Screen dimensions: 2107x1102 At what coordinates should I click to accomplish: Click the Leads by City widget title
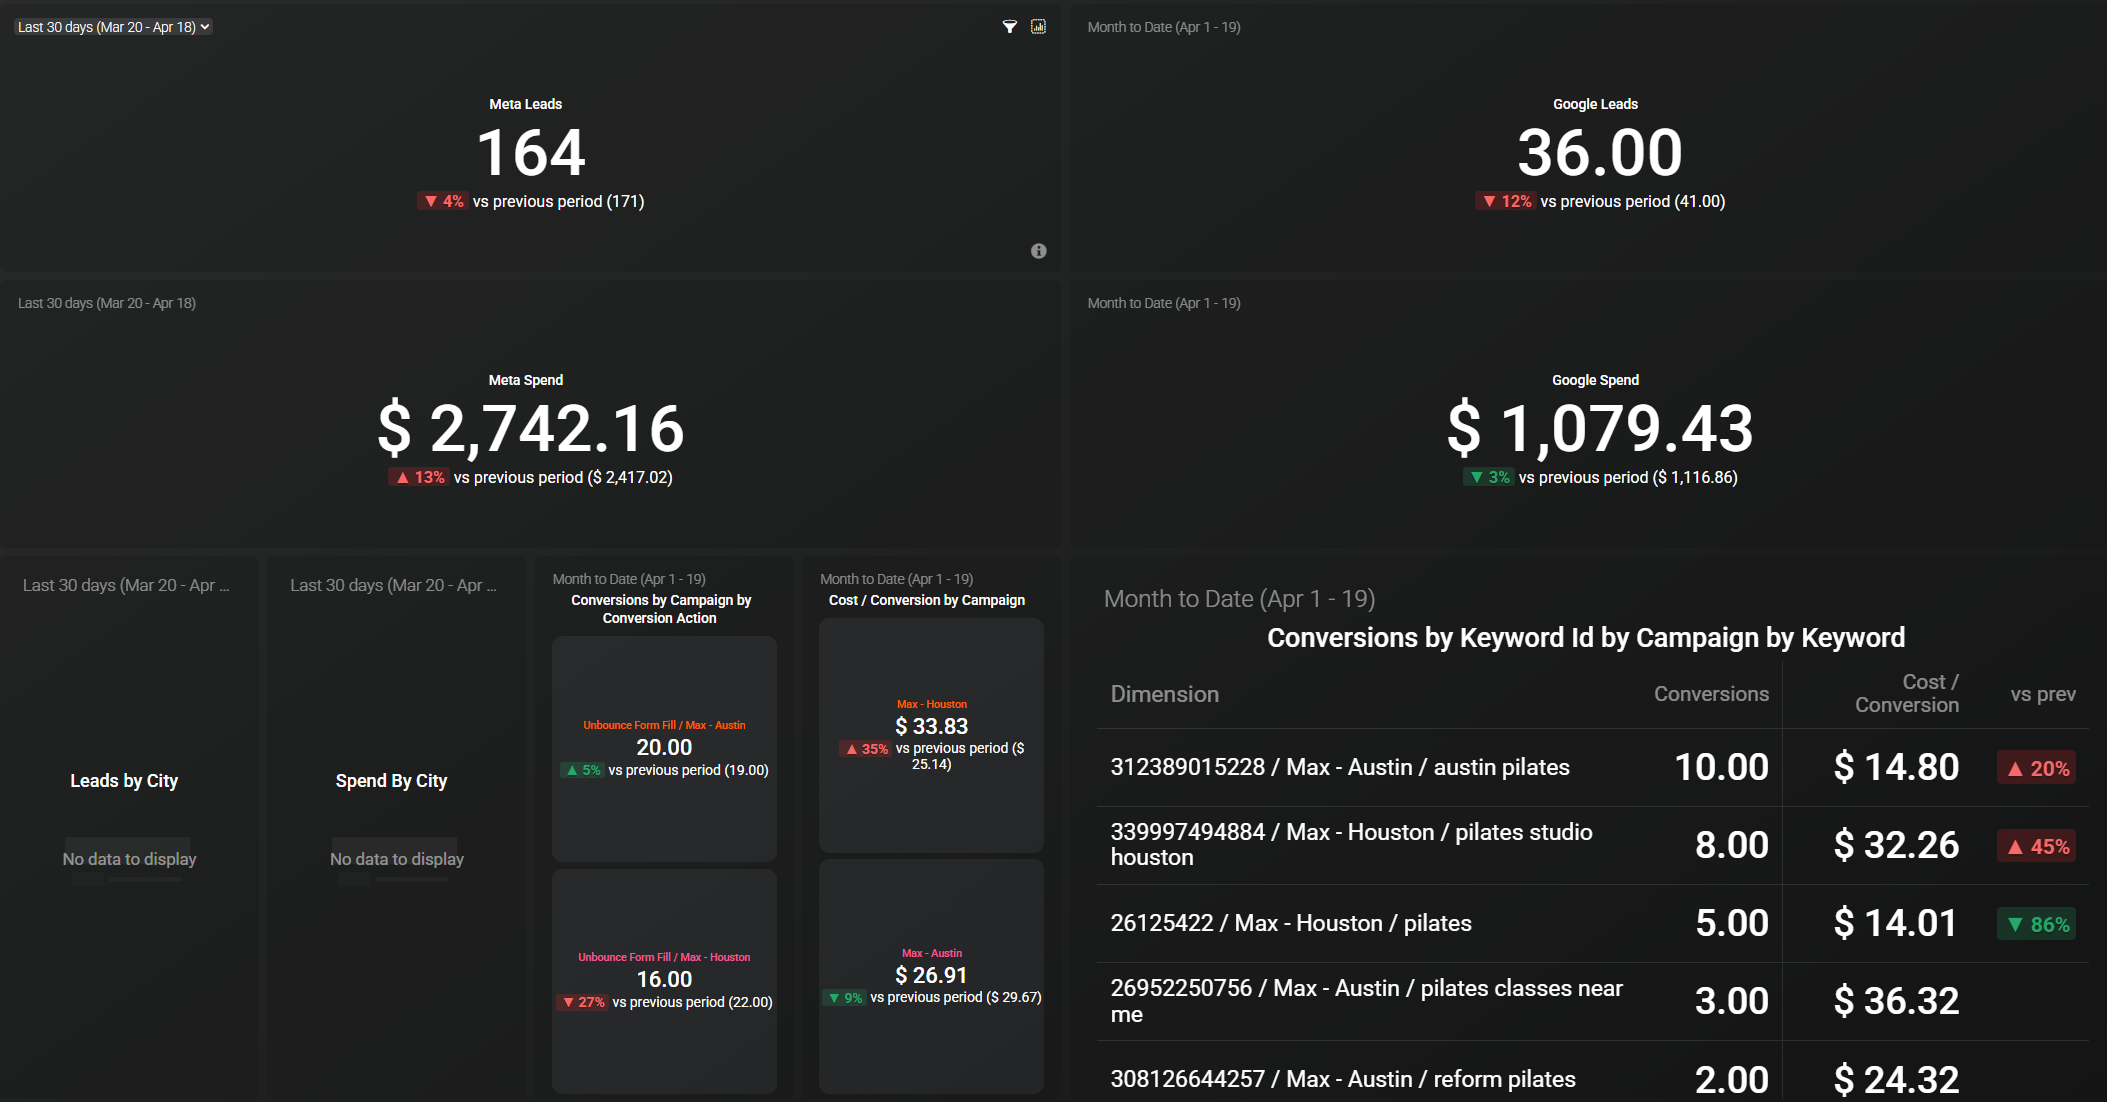click(x=124, y=781)
